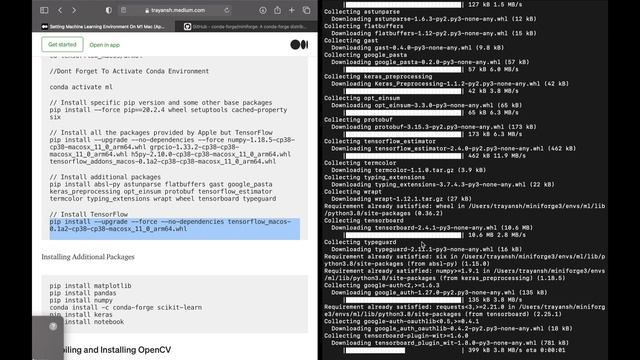This screenshot has width=640, height=360.
Task: Click the '// Install additional packages' comment line
Action: pyautogui.click(x=105, y=177)
